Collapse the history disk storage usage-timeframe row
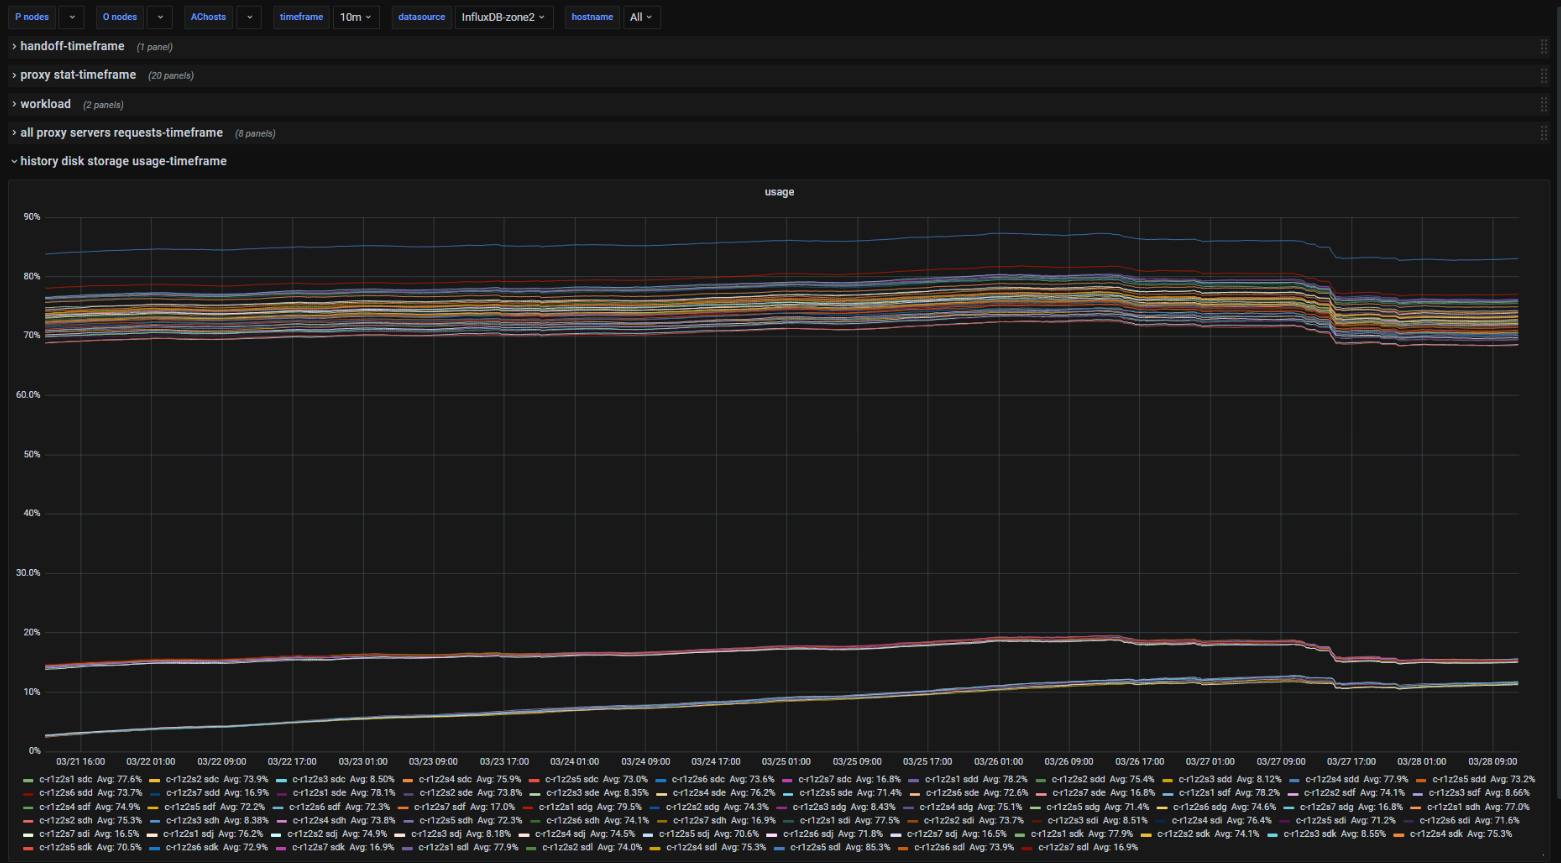 pos(123,161)
